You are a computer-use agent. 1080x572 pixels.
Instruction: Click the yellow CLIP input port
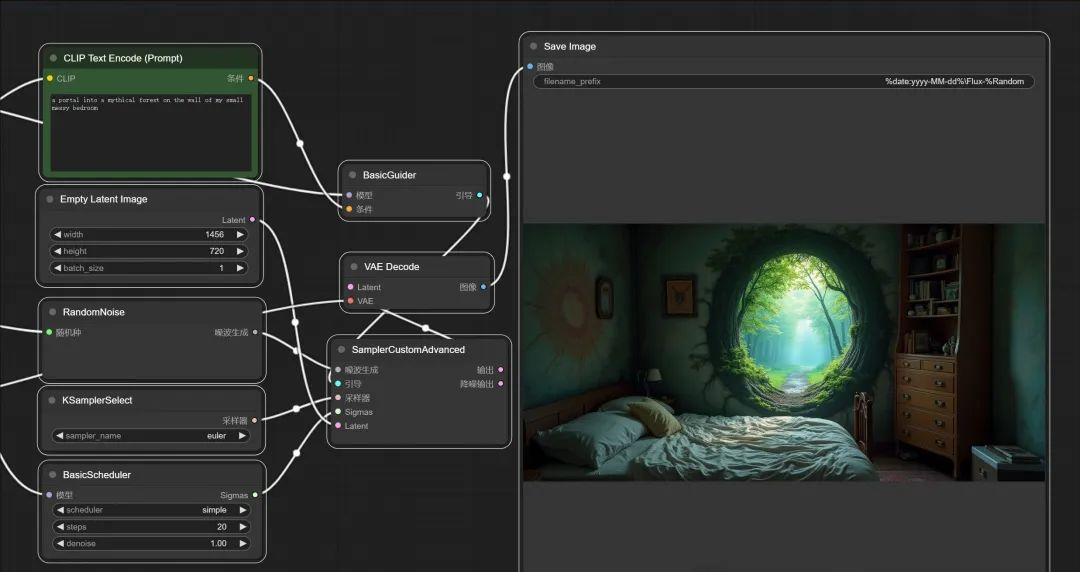[x=49, y=78]
